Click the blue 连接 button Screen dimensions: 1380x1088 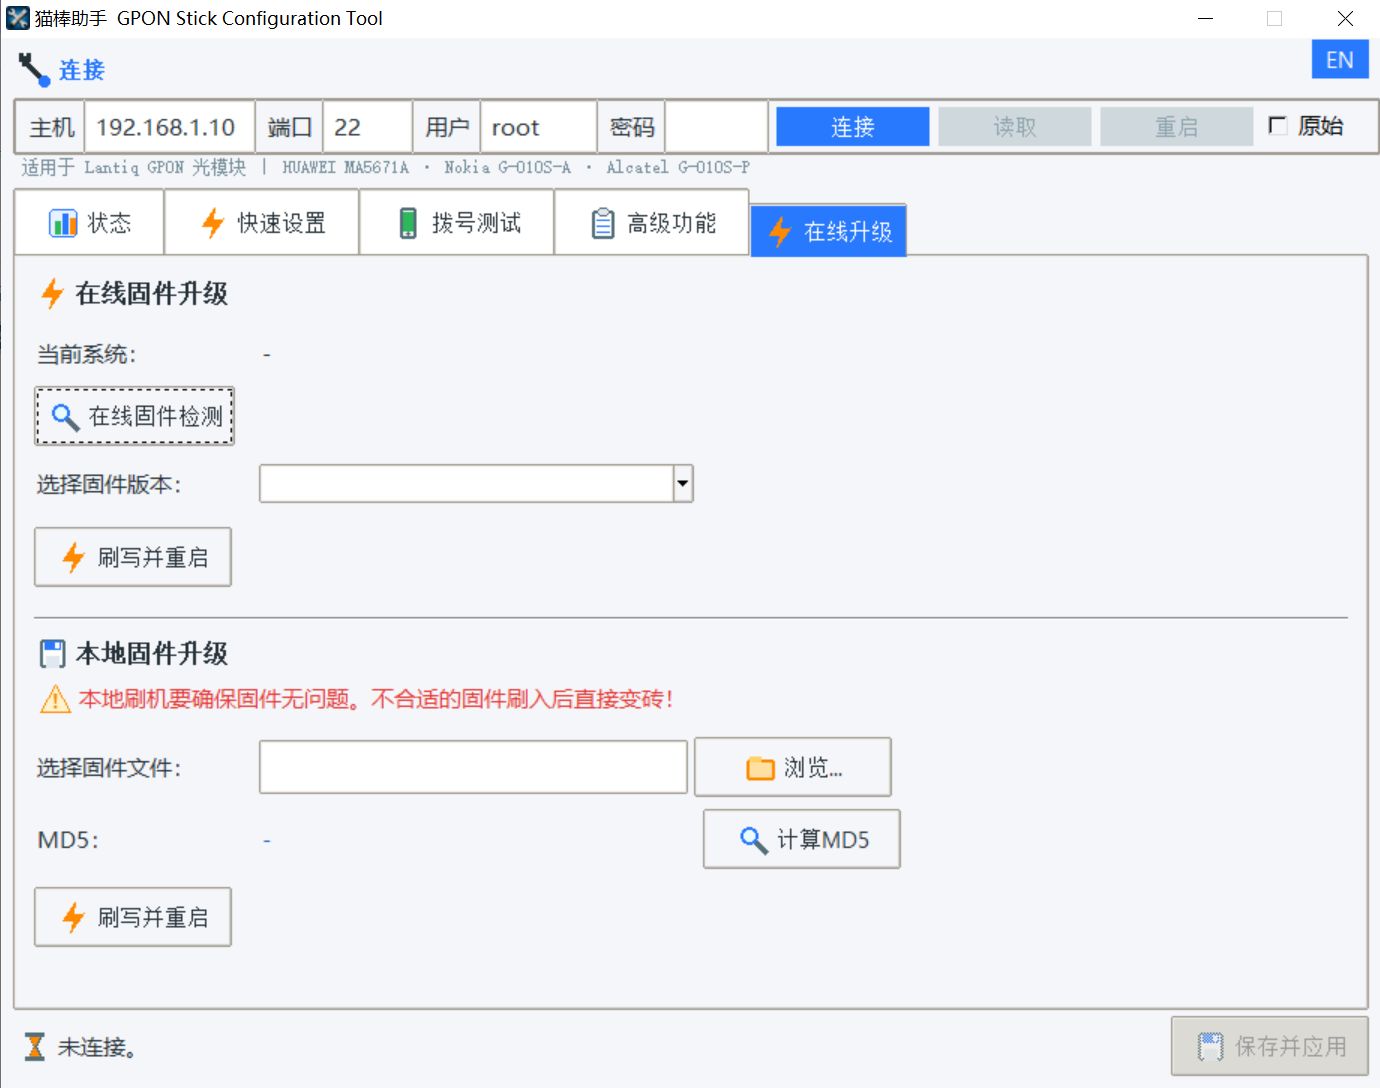click(853, 127)
